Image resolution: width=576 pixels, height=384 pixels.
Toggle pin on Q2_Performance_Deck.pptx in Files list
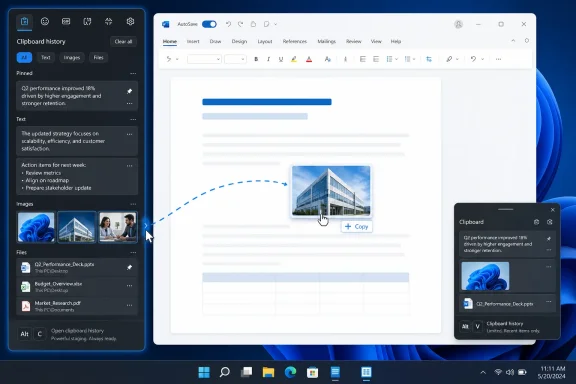(x=129, y=267)
